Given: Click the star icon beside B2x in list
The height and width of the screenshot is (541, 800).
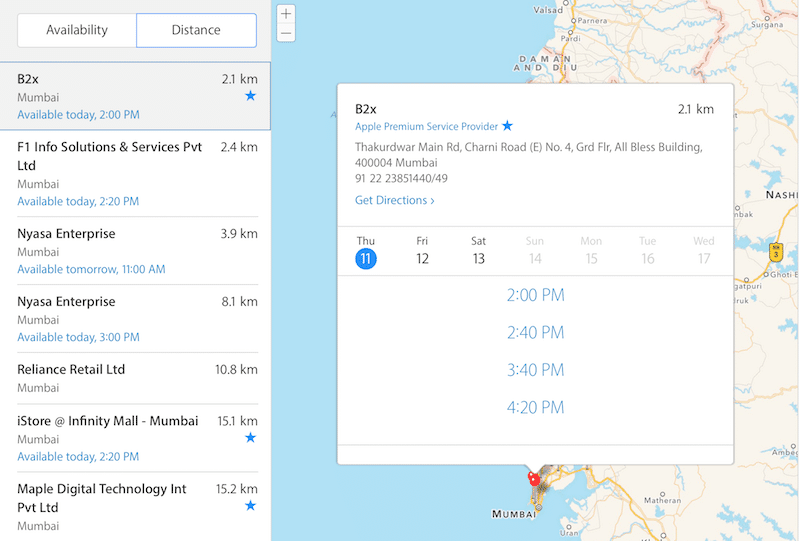Looking at the screenshot, I should 250,96.
